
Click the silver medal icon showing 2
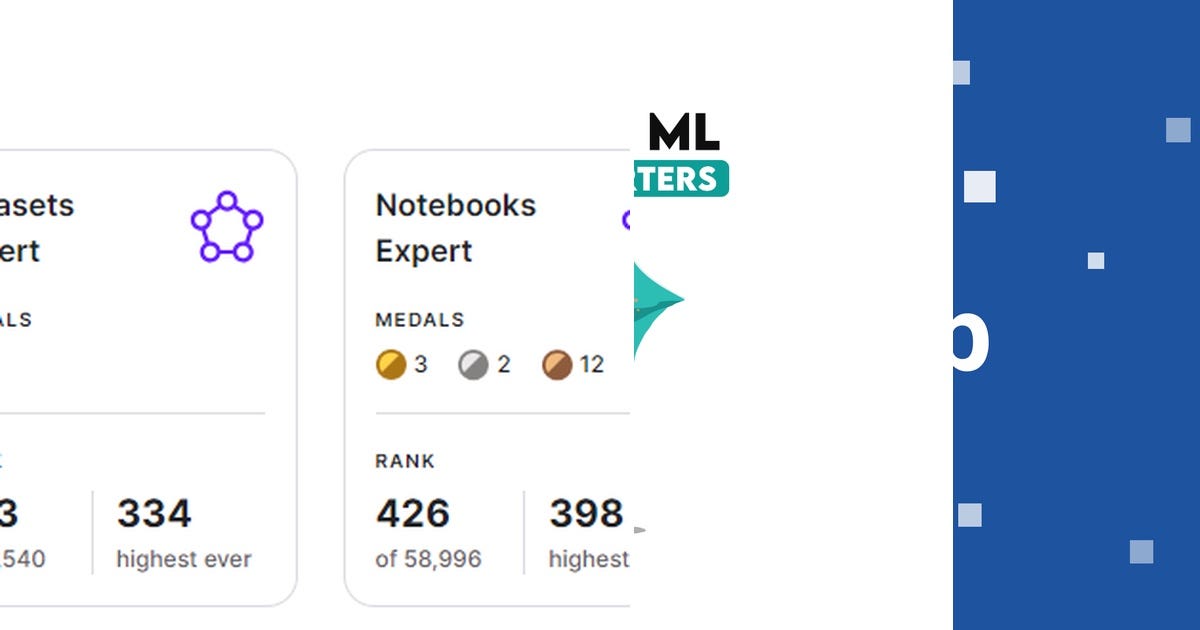point(471,364)
